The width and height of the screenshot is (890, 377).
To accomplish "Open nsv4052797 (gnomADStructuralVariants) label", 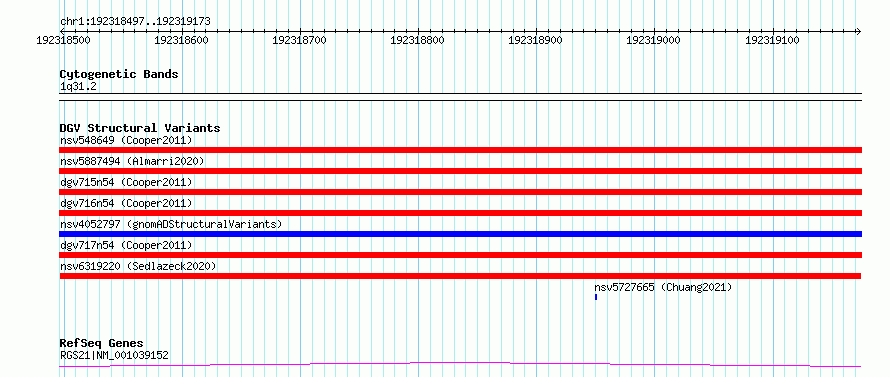I will 171,224.
